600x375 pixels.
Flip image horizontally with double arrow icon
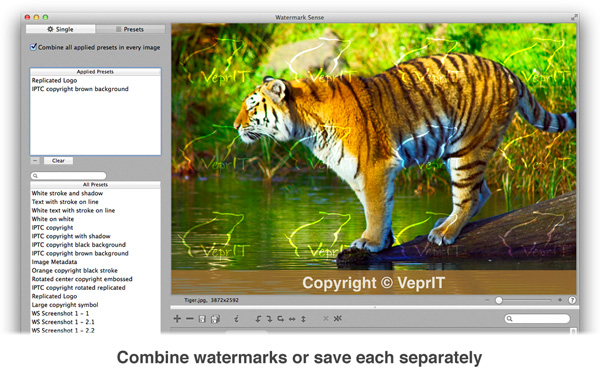click(292, 319)
